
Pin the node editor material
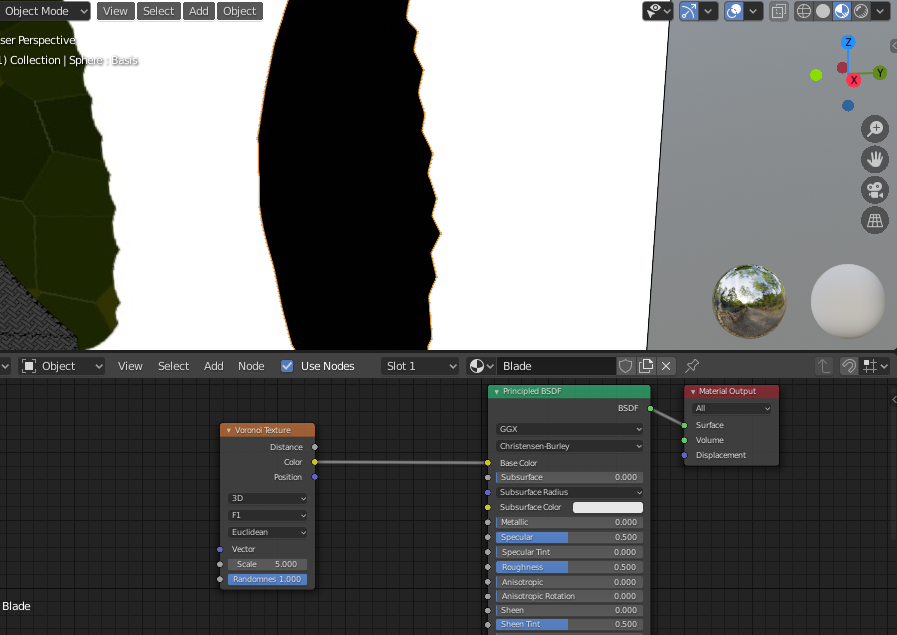pyautogui.click(x=692, y=366)
